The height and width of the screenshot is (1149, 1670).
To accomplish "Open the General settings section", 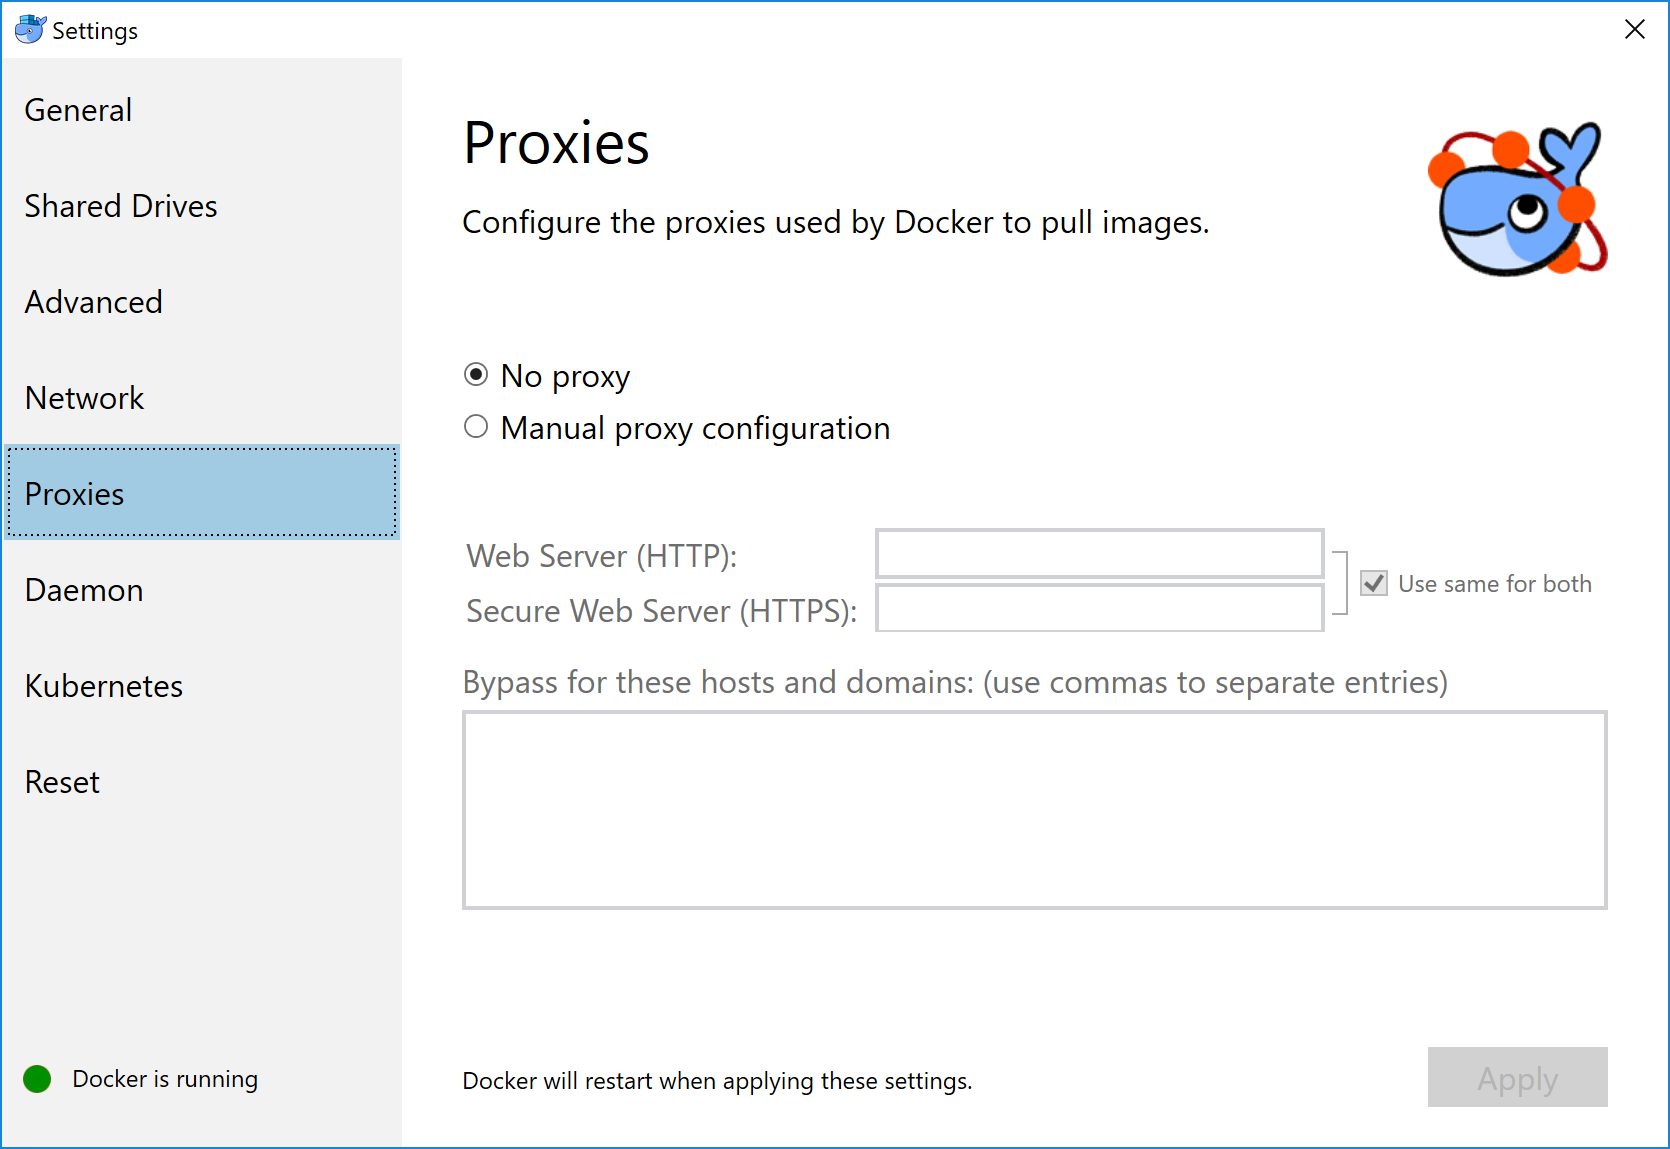I will tap(78, 110).
